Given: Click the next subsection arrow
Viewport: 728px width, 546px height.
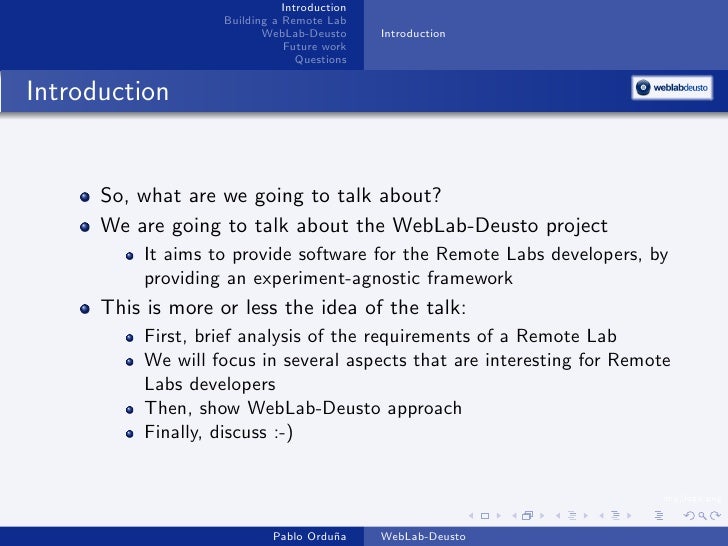Looking at the screenshot, I should (x=585, y=515).
